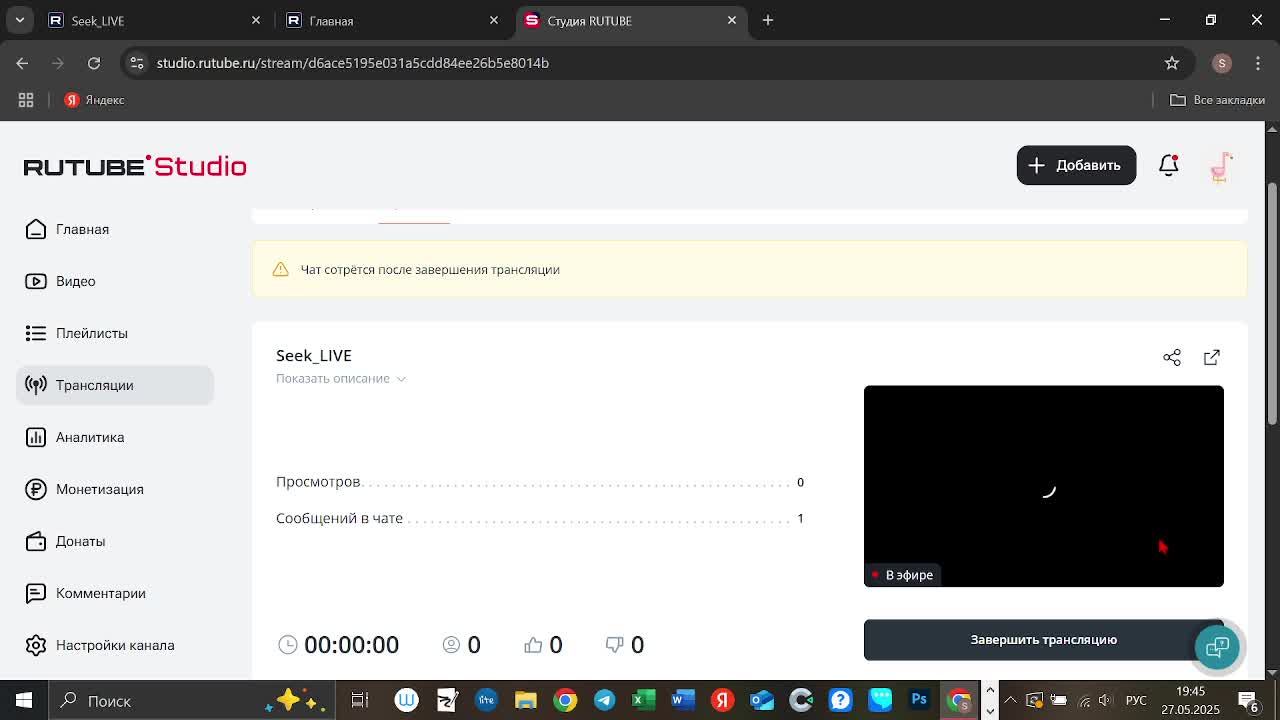This screenshot has width=1280, height=720.
Task: Open a new browser tab
Action: 768,20
